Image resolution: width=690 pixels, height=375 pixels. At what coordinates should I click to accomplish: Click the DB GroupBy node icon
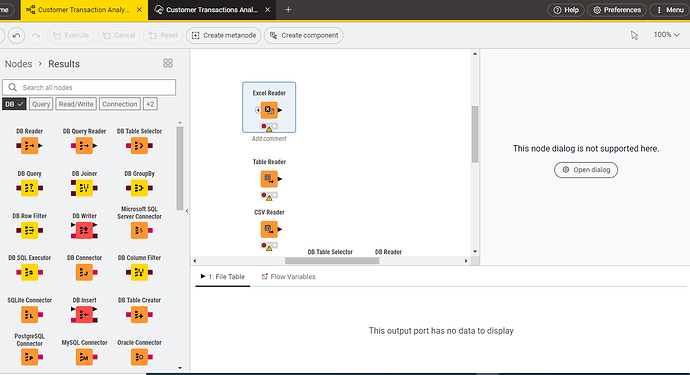[139, 188]
